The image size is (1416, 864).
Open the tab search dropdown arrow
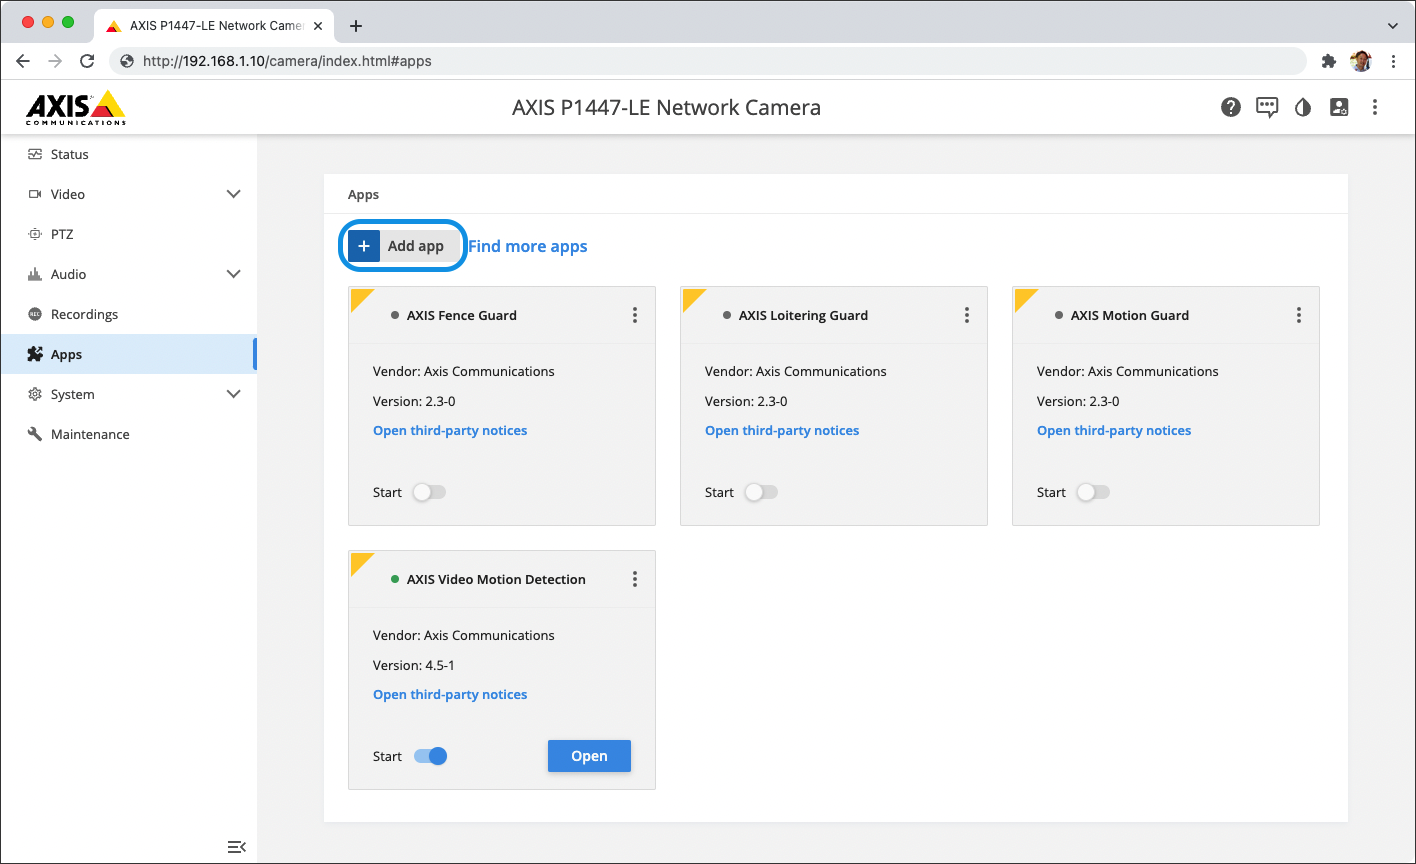(1393, 25)
